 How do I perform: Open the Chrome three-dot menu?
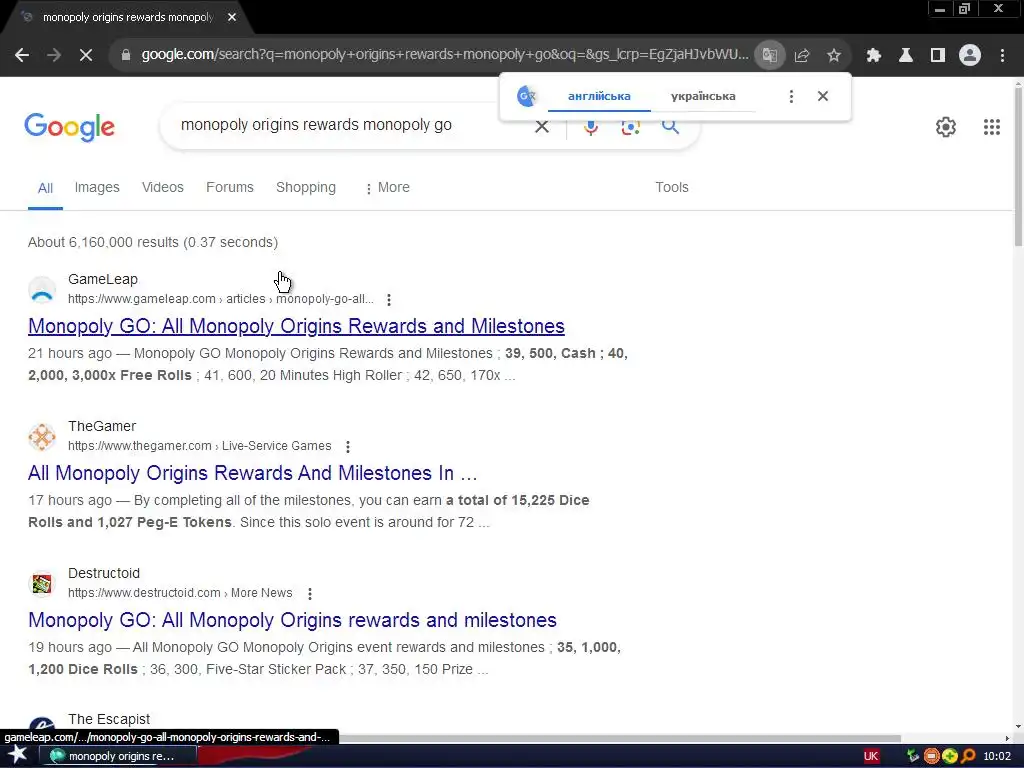[x=1002, y=55]
